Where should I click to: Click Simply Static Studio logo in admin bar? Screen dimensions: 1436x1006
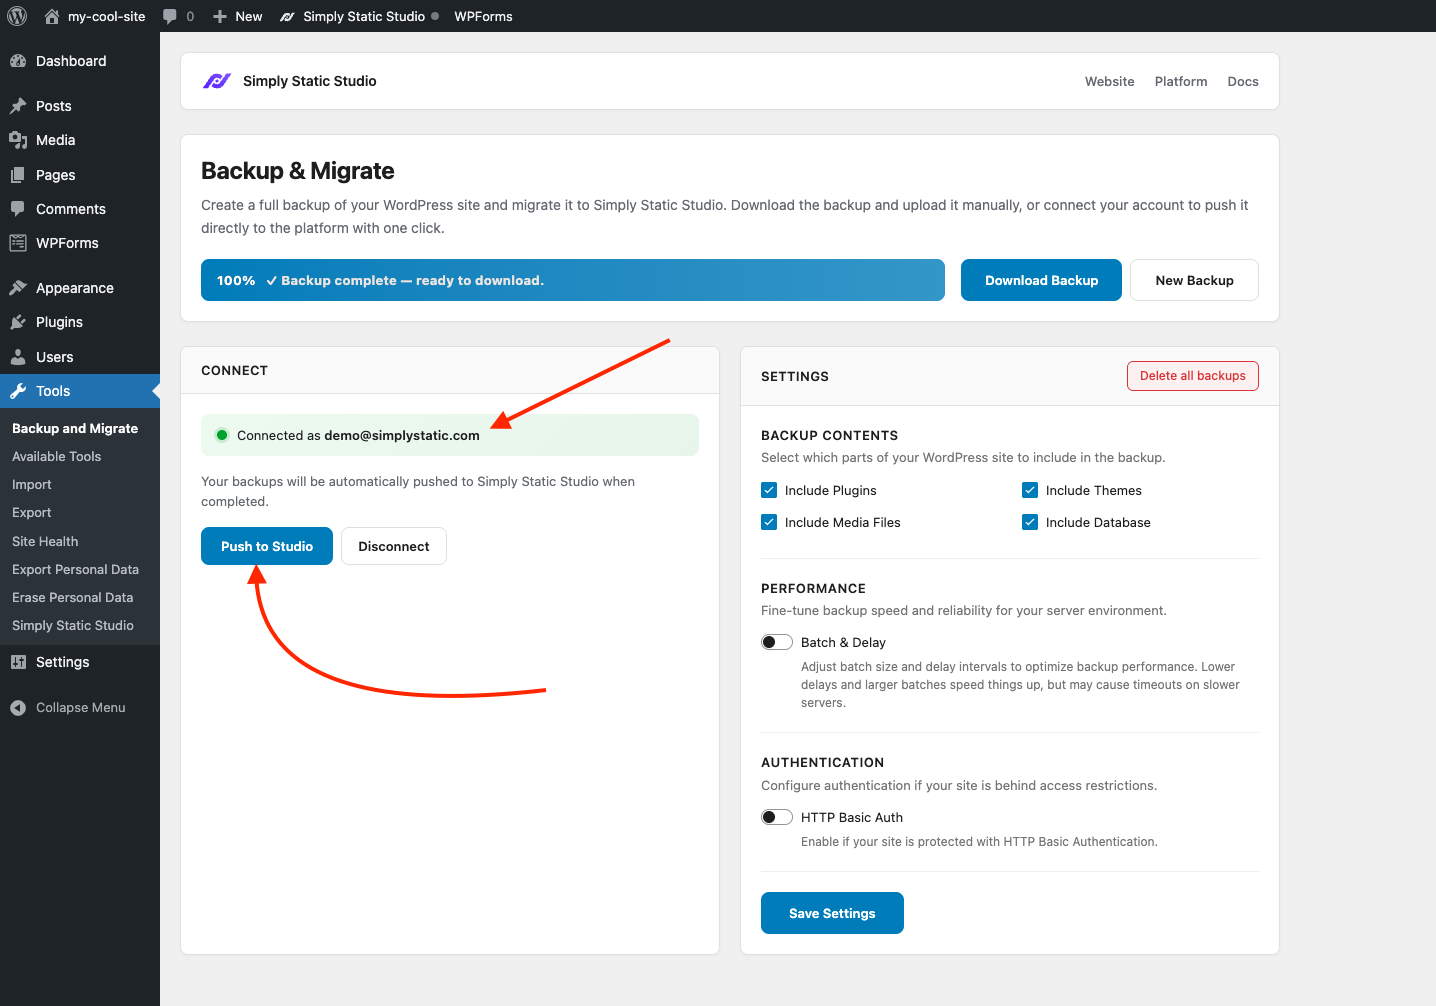click(288, 17)
